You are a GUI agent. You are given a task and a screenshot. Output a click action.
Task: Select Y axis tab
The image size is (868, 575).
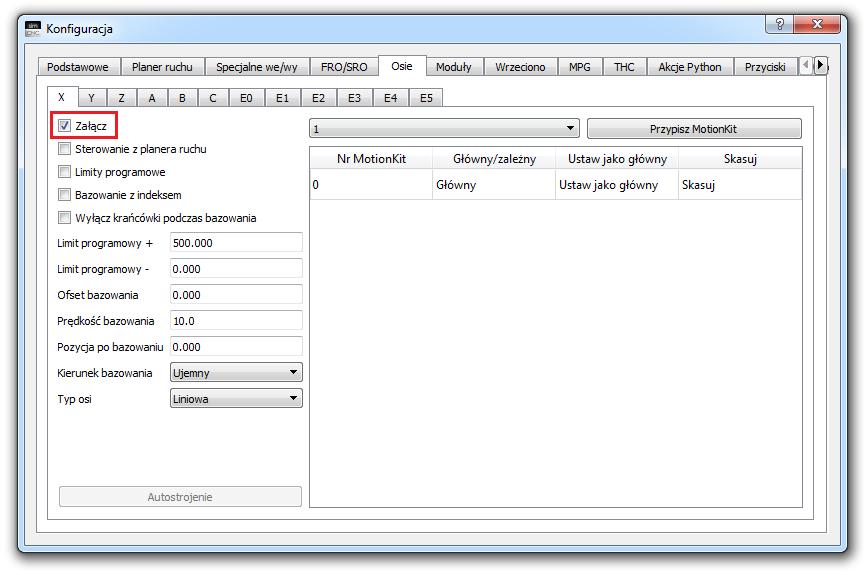92,98
